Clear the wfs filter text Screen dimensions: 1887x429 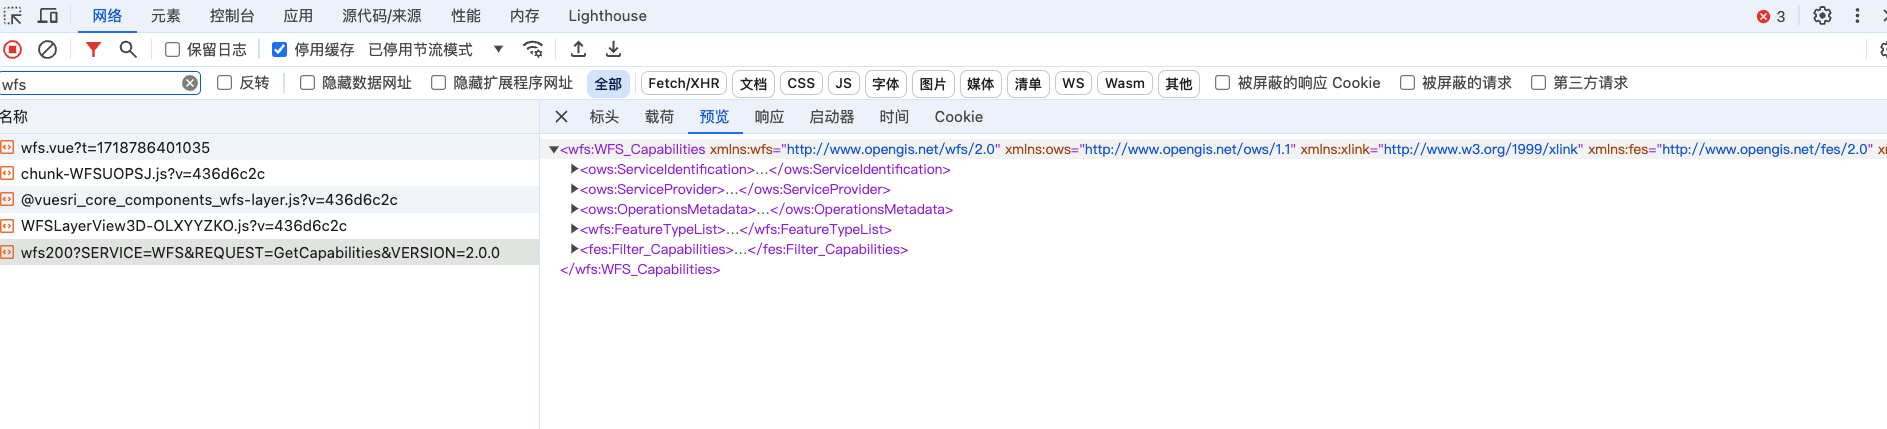[x=189, y=83]
